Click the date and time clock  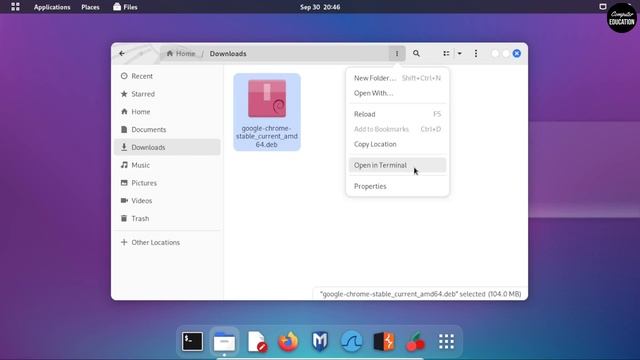(320, 7)
